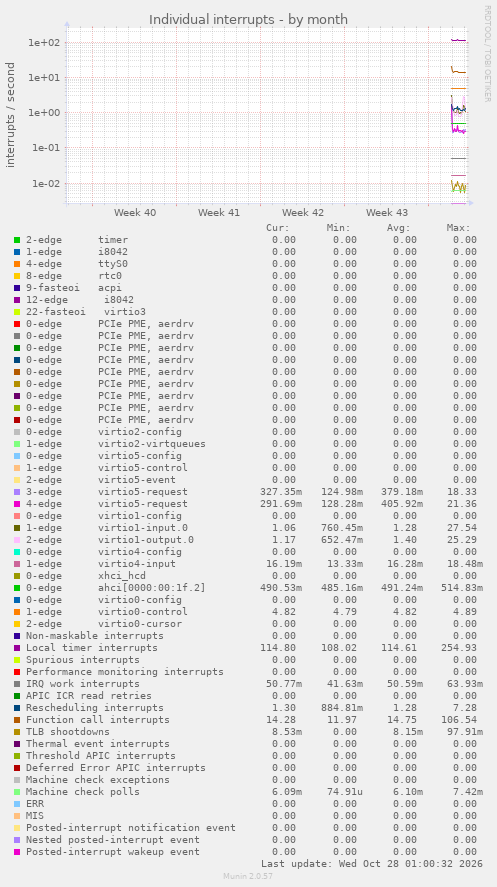Click the 'Week 40' axis label
497x887 pixels.
135,213
